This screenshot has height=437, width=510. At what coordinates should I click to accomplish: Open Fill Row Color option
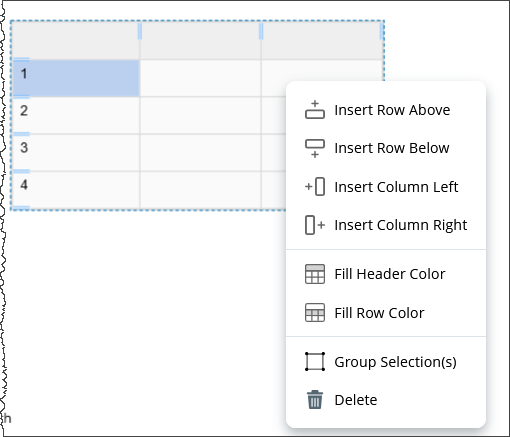pyautogui.click(x=386, y=313)
